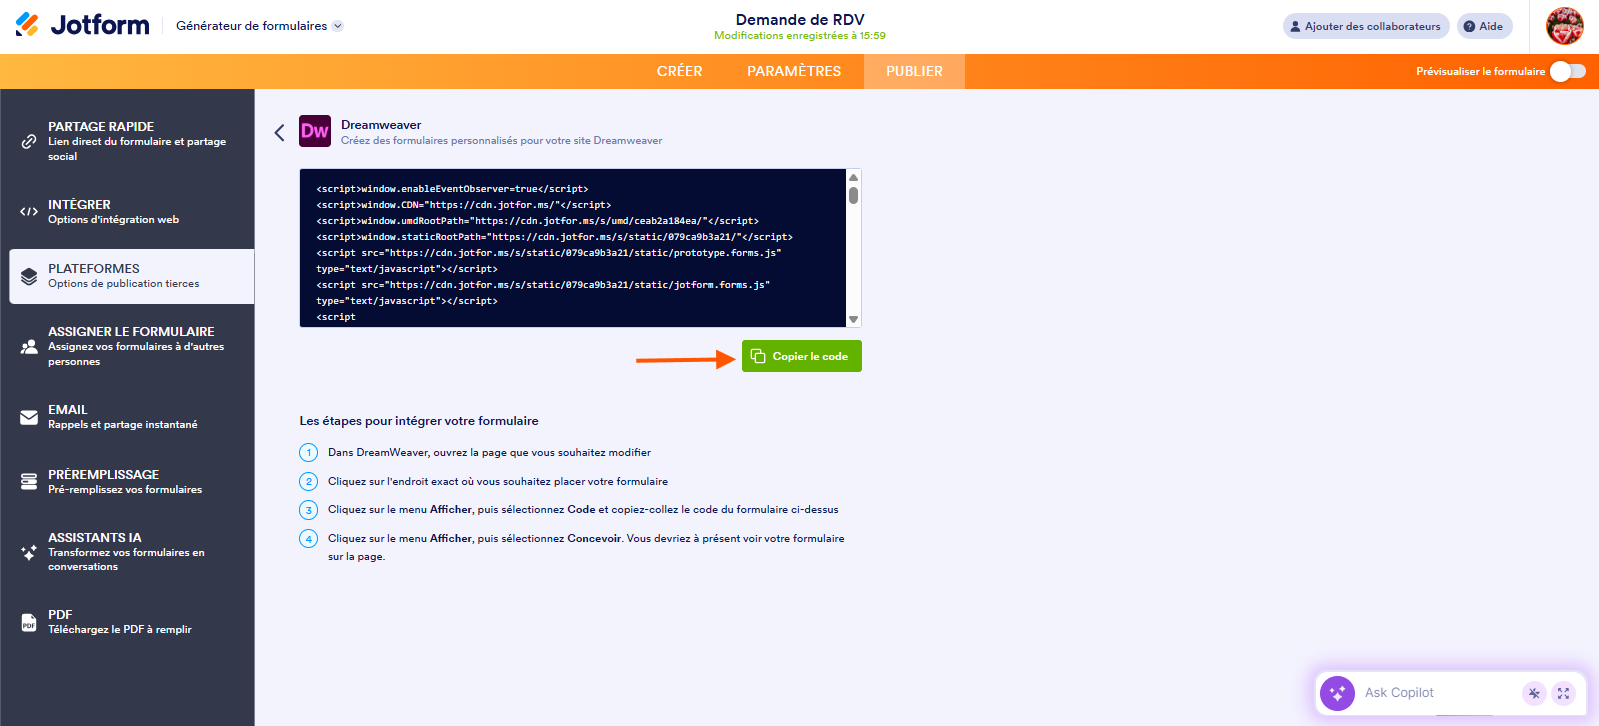Open ASSIGNER LE FORMULAIRE section
1599x726 pixels.
click(x=132, y=346)
